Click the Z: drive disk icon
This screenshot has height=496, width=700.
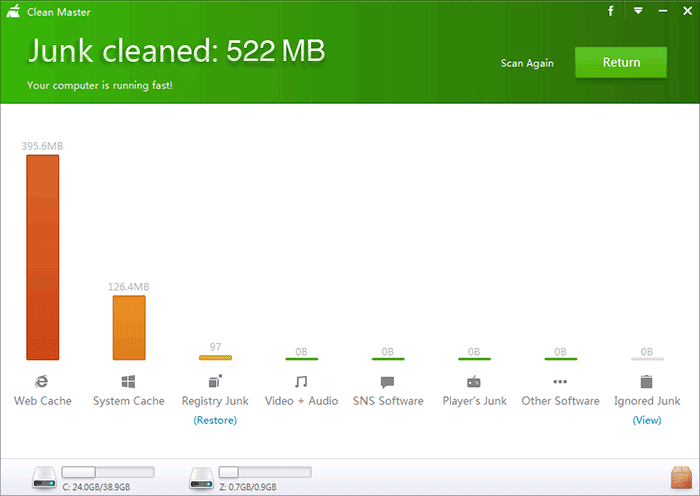201,478
